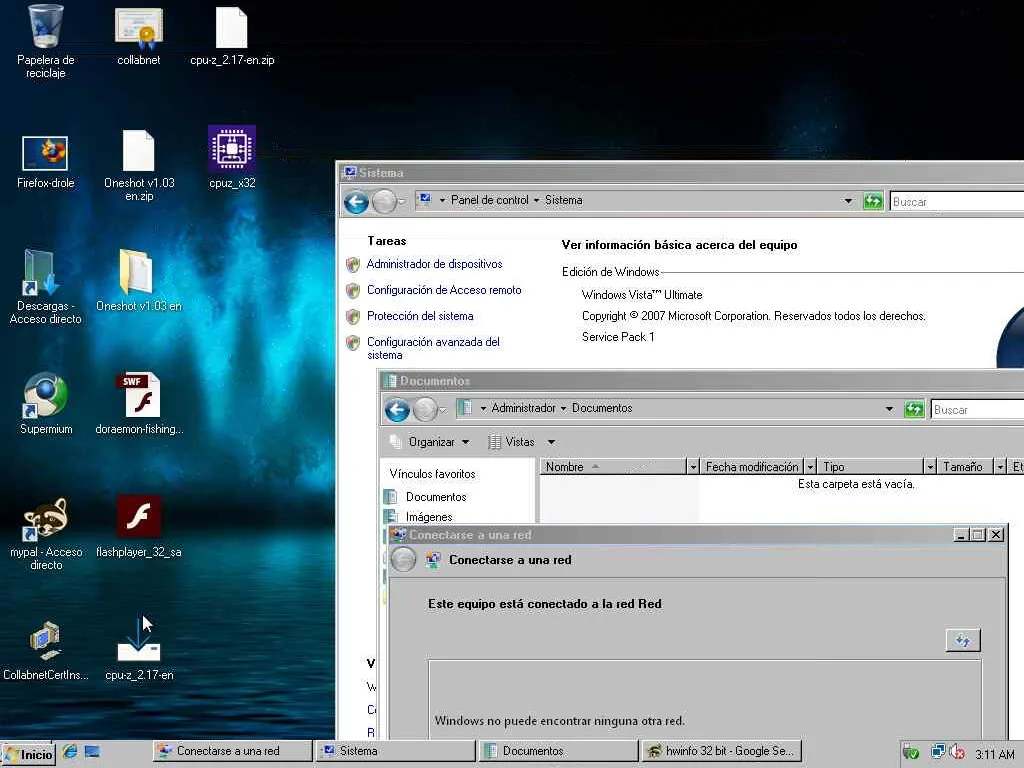Open Tipo column filter dropdown
The width and height of the screenshot is (1024, 768).
click(x=930, y=466)
